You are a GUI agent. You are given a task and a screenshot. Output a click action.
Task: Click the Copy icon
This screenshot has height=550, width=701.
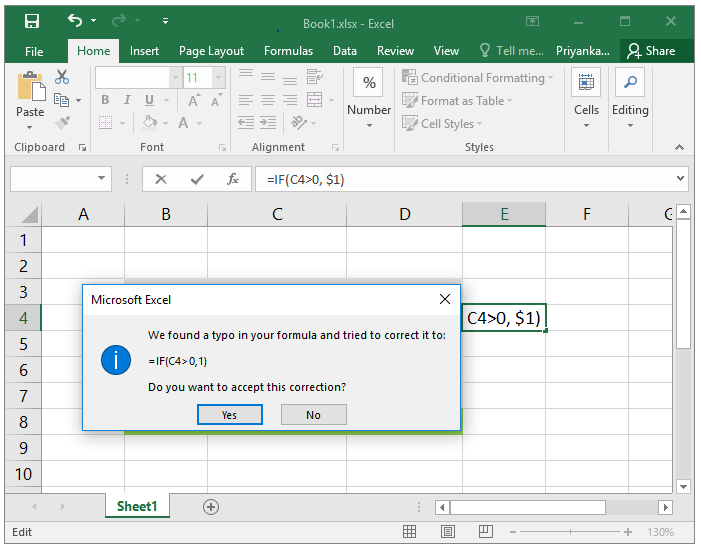62,100
